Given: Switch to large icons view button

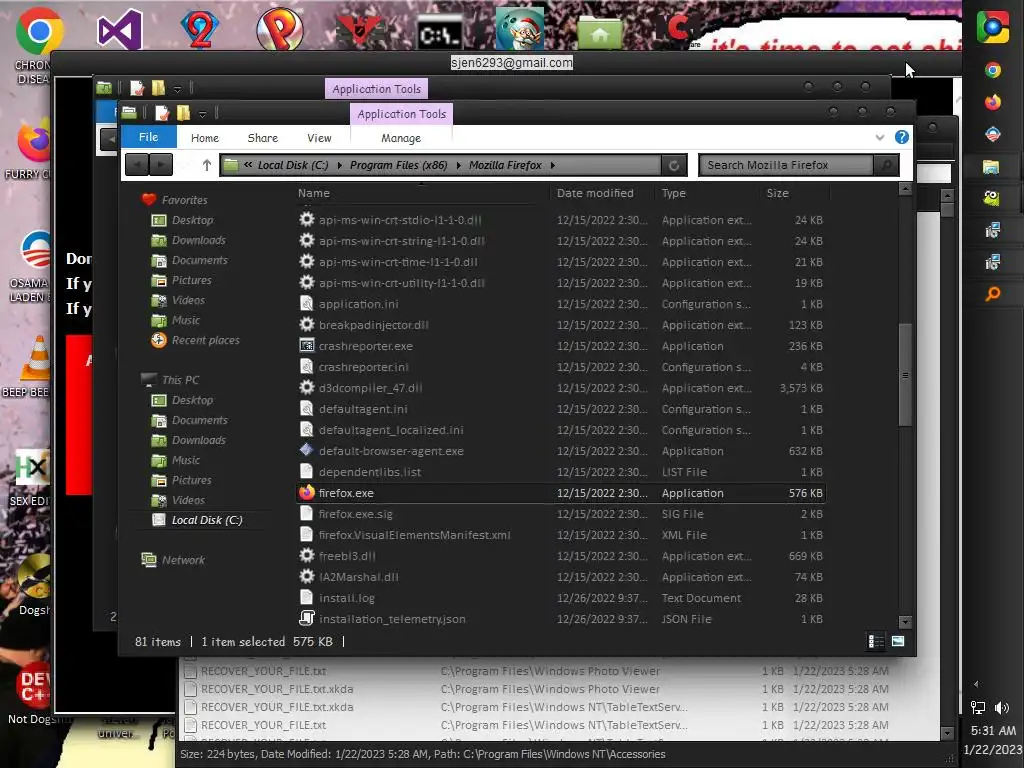Looking at the screenshot, I should click(898, 641).
